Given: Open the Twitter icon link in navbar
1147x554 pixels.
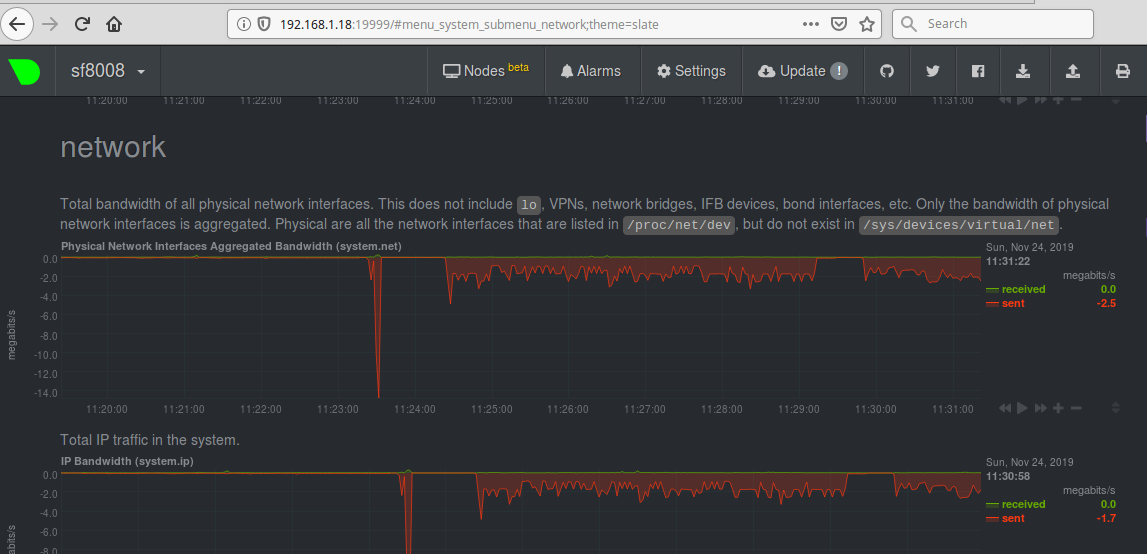Looking at the screenshot, I should tap(932, 71).
